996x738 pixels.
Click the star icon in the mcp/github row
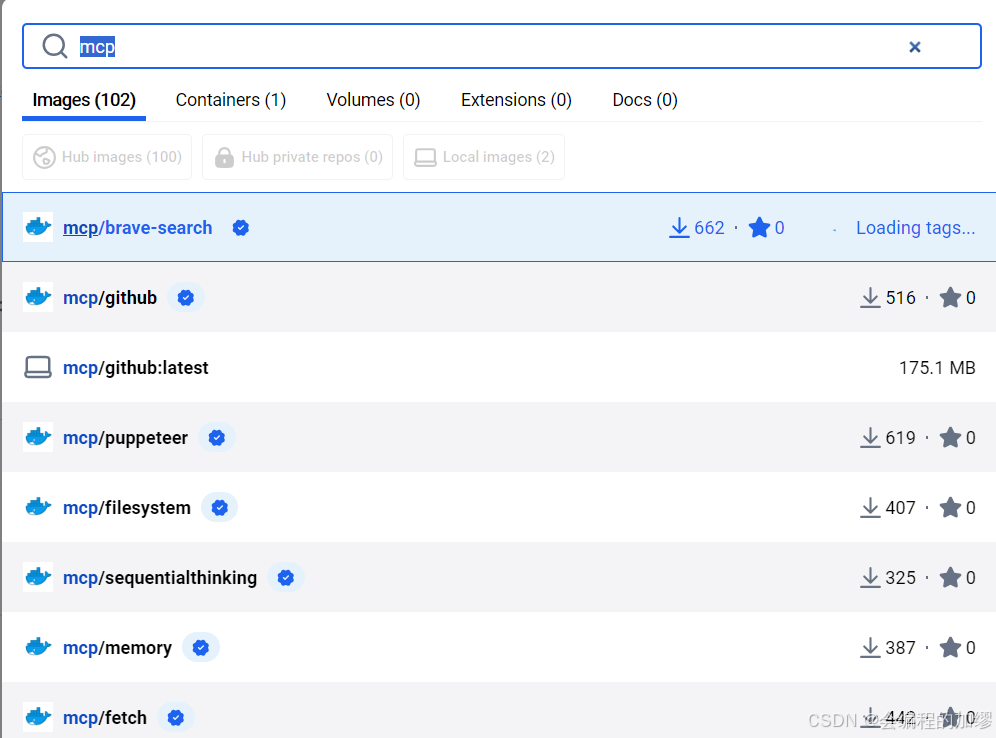point(950,297)
